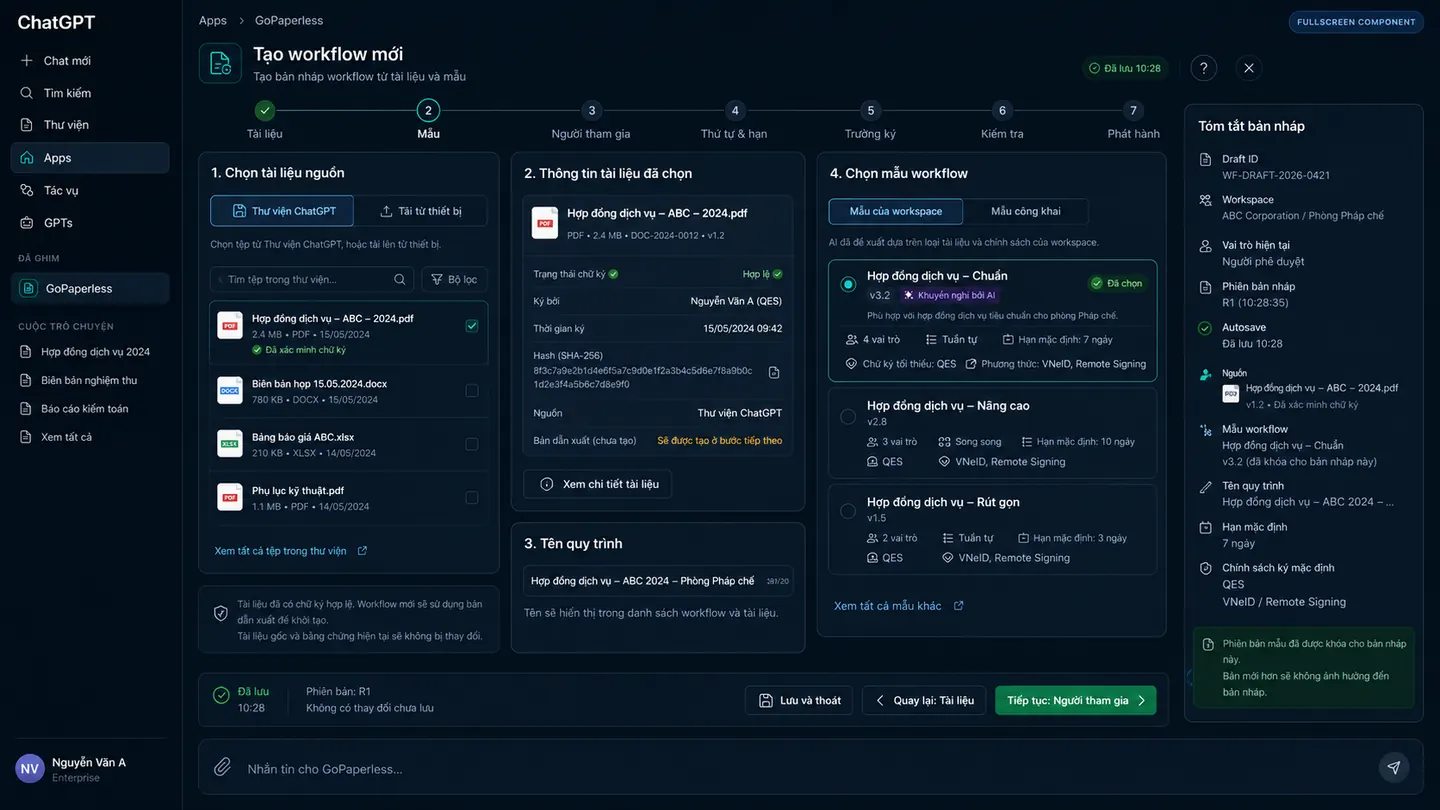Open Xem tất cả mẫu khác link

[x=888, y=606]
